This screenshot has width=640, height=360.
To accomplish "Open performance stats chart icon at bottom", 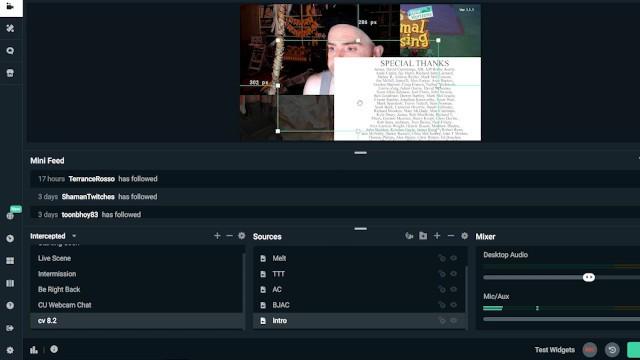I will pyautogui.click(x=34, y=350).
